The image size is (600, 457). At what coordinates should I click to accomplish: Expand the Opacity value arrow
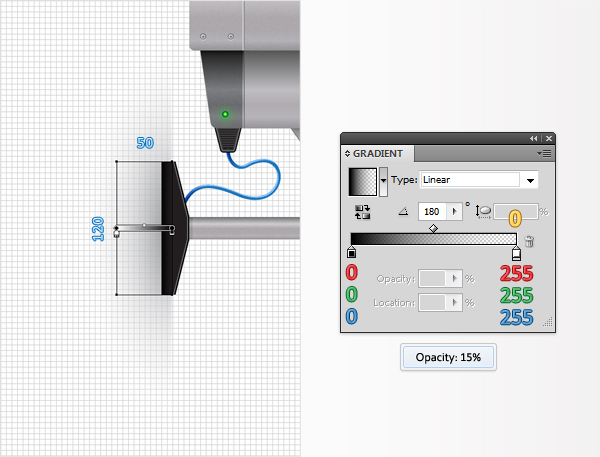point(455,279)
